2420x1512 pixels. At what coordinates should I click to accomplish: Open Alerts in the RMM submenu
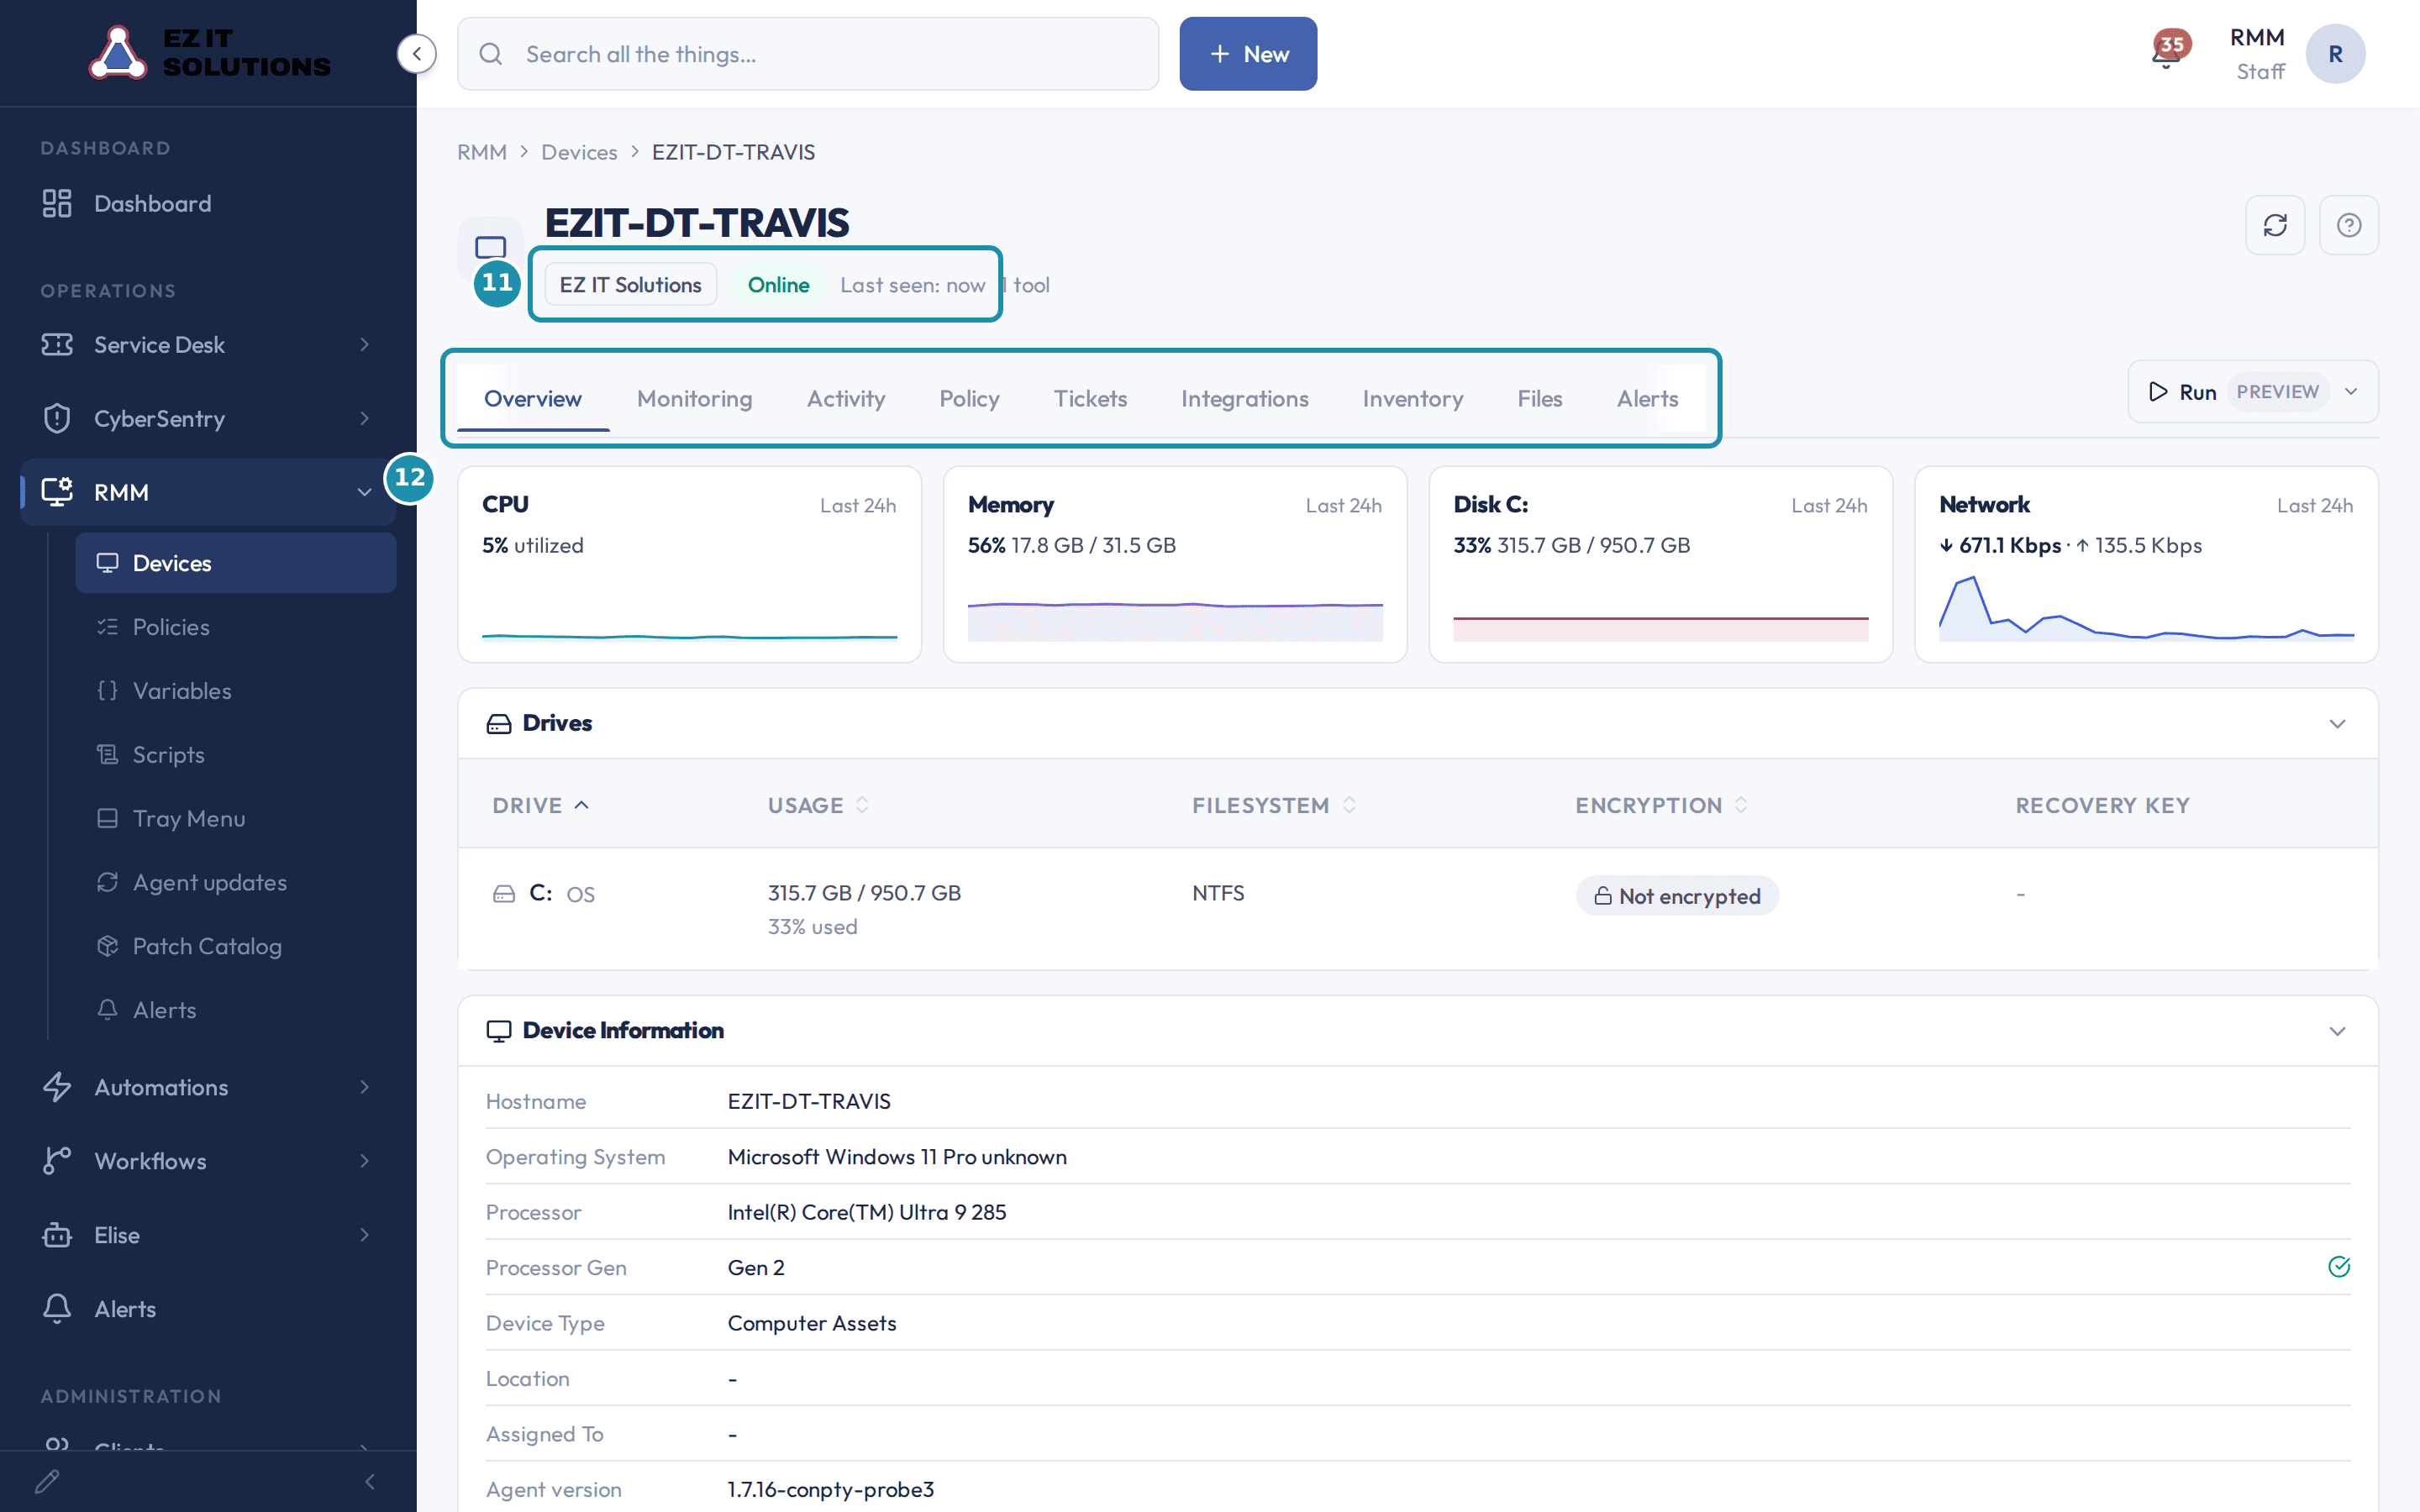[236, 1010]
